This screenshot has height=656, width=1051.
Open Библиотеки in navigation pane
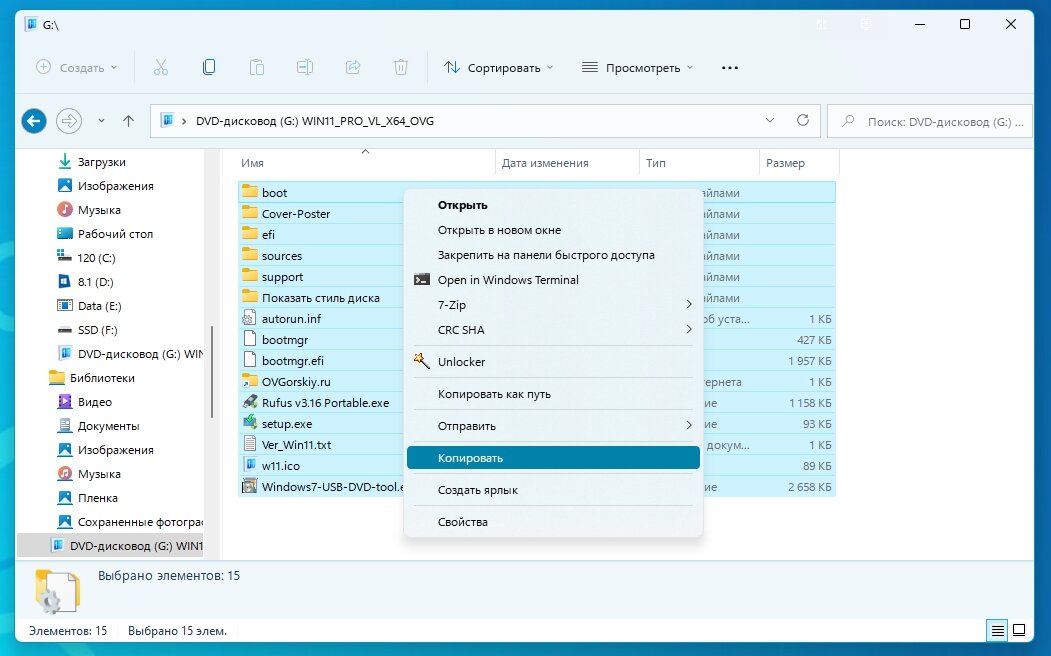coord(102,377)
